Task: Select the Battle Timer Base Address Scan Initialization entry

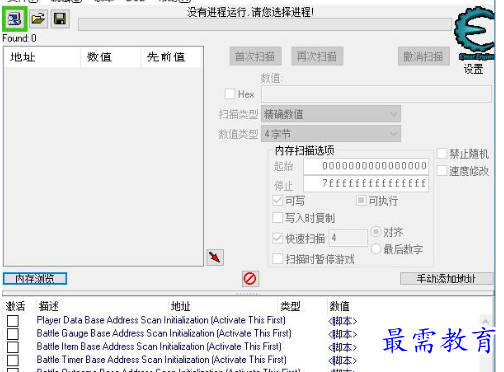Action: [x=161, y=360]
